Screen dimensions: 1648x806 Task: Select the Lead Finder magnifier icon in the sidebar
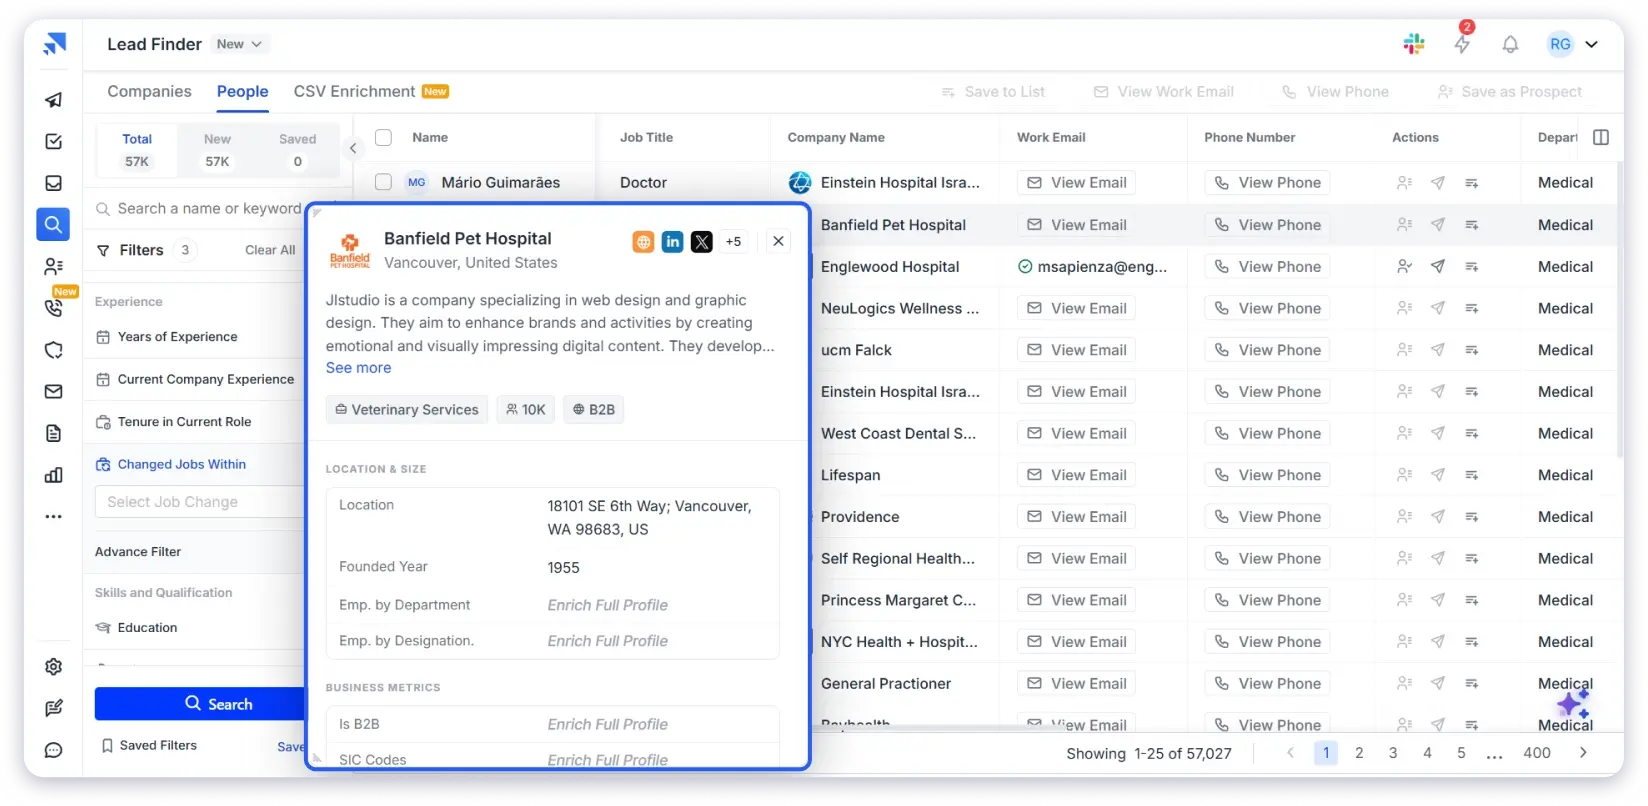point(54,224)
